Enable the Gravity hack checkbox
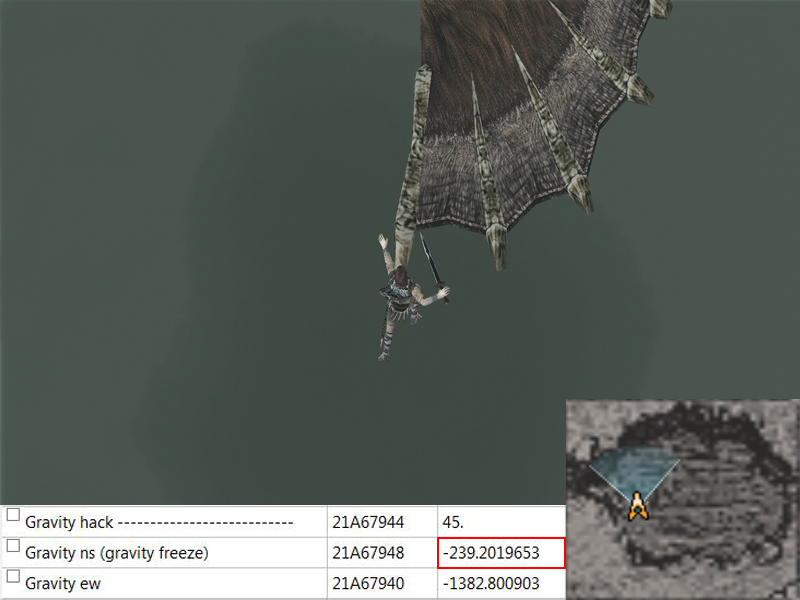 tap(13, 515)
